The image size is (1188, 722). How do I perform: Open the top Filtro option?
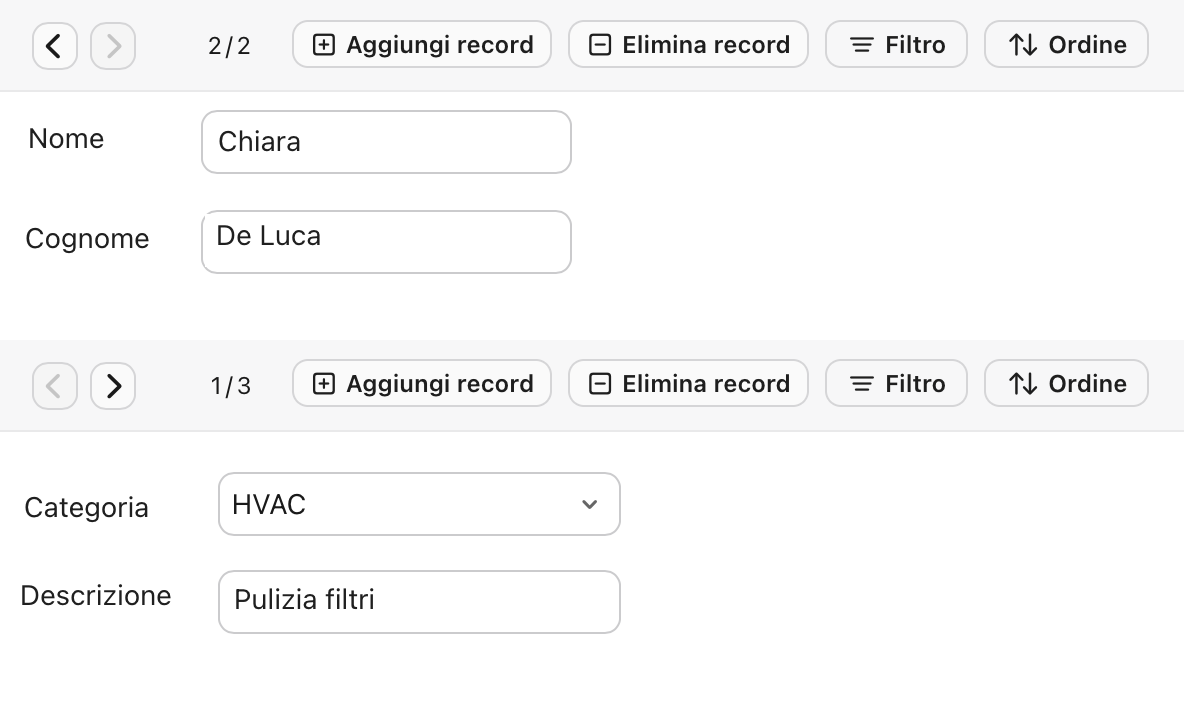[896, 45]
